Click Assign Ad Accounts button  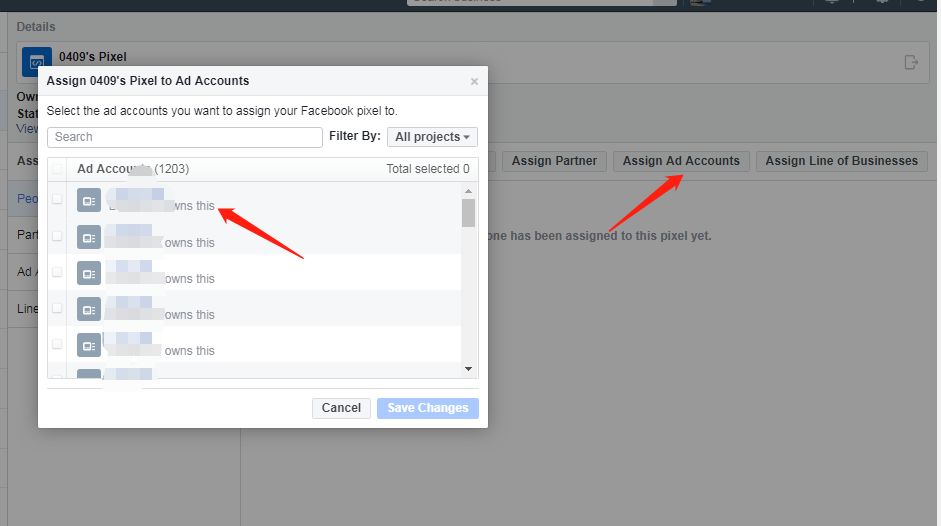click(x=681, y=161)
